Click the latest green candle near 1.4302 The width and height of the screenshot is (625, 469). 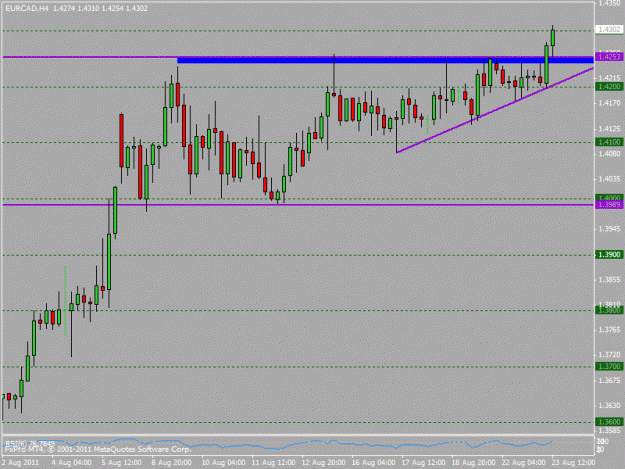tap(553, 38)
